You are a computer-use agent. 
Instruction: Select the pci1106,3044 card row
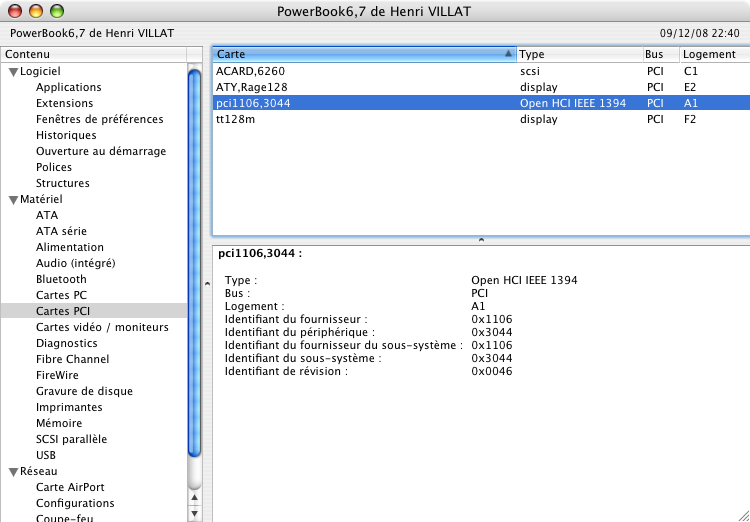(x=481, y=103)
